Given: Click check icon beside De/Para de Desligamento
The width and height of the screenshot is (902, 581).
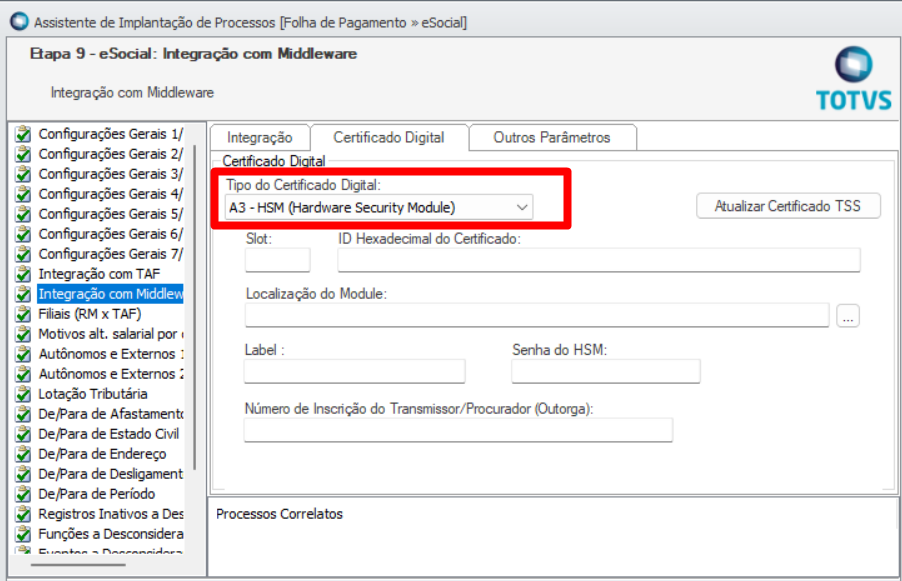Looking at the screenshot, I should (23, 474).
